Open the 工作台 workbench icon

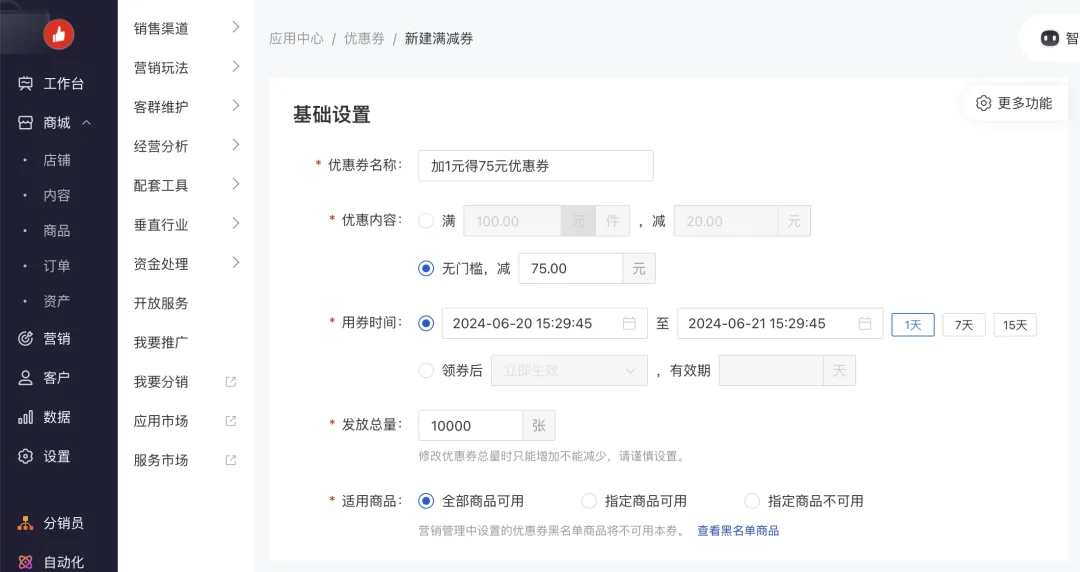26,84
